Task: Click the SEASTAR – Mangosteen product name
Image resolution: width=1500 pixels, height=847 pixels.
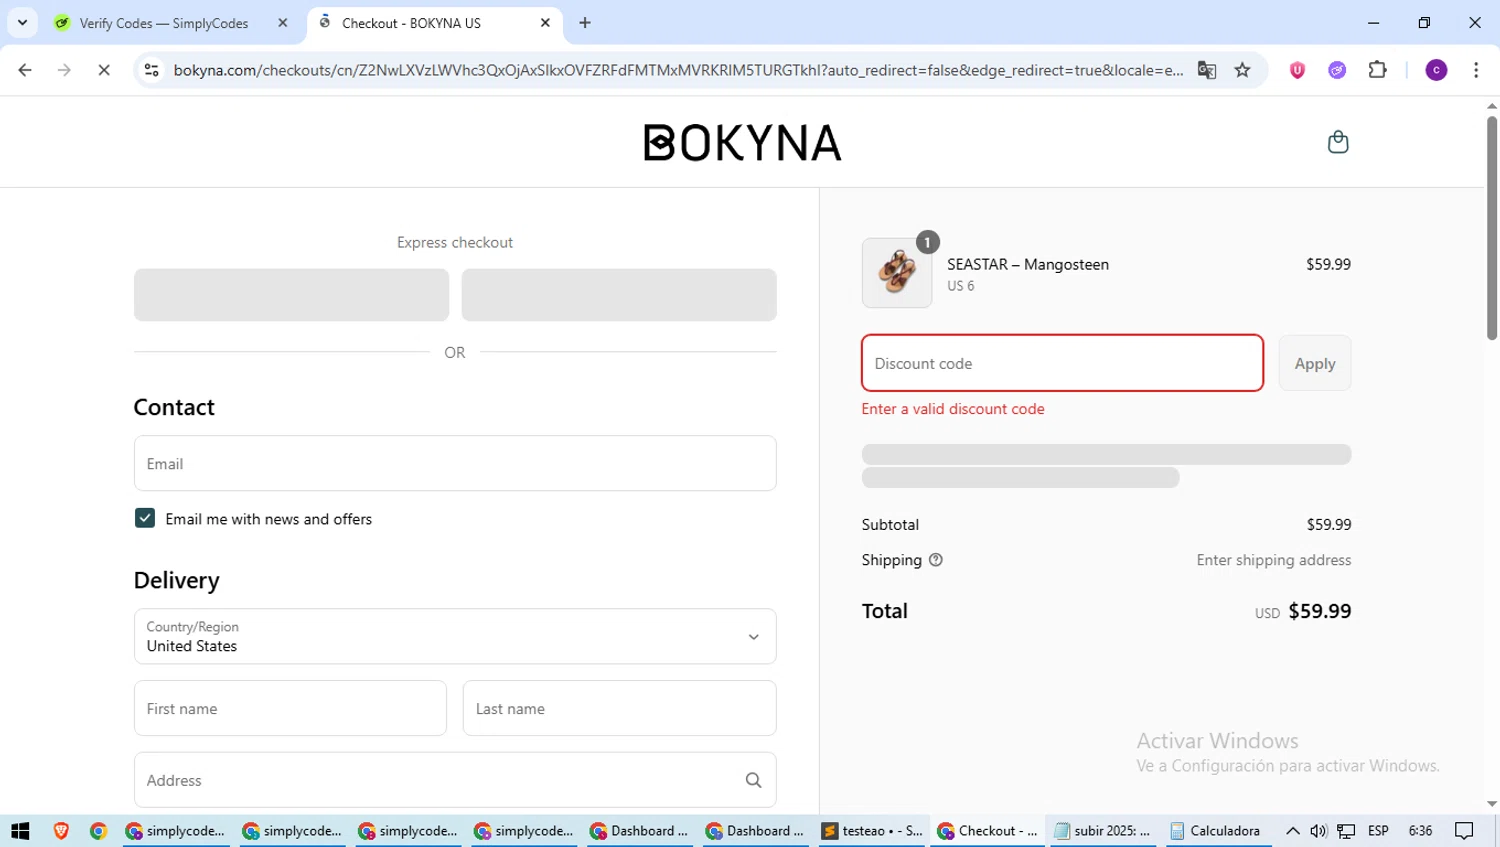Action: click(x=1028, y=264)
